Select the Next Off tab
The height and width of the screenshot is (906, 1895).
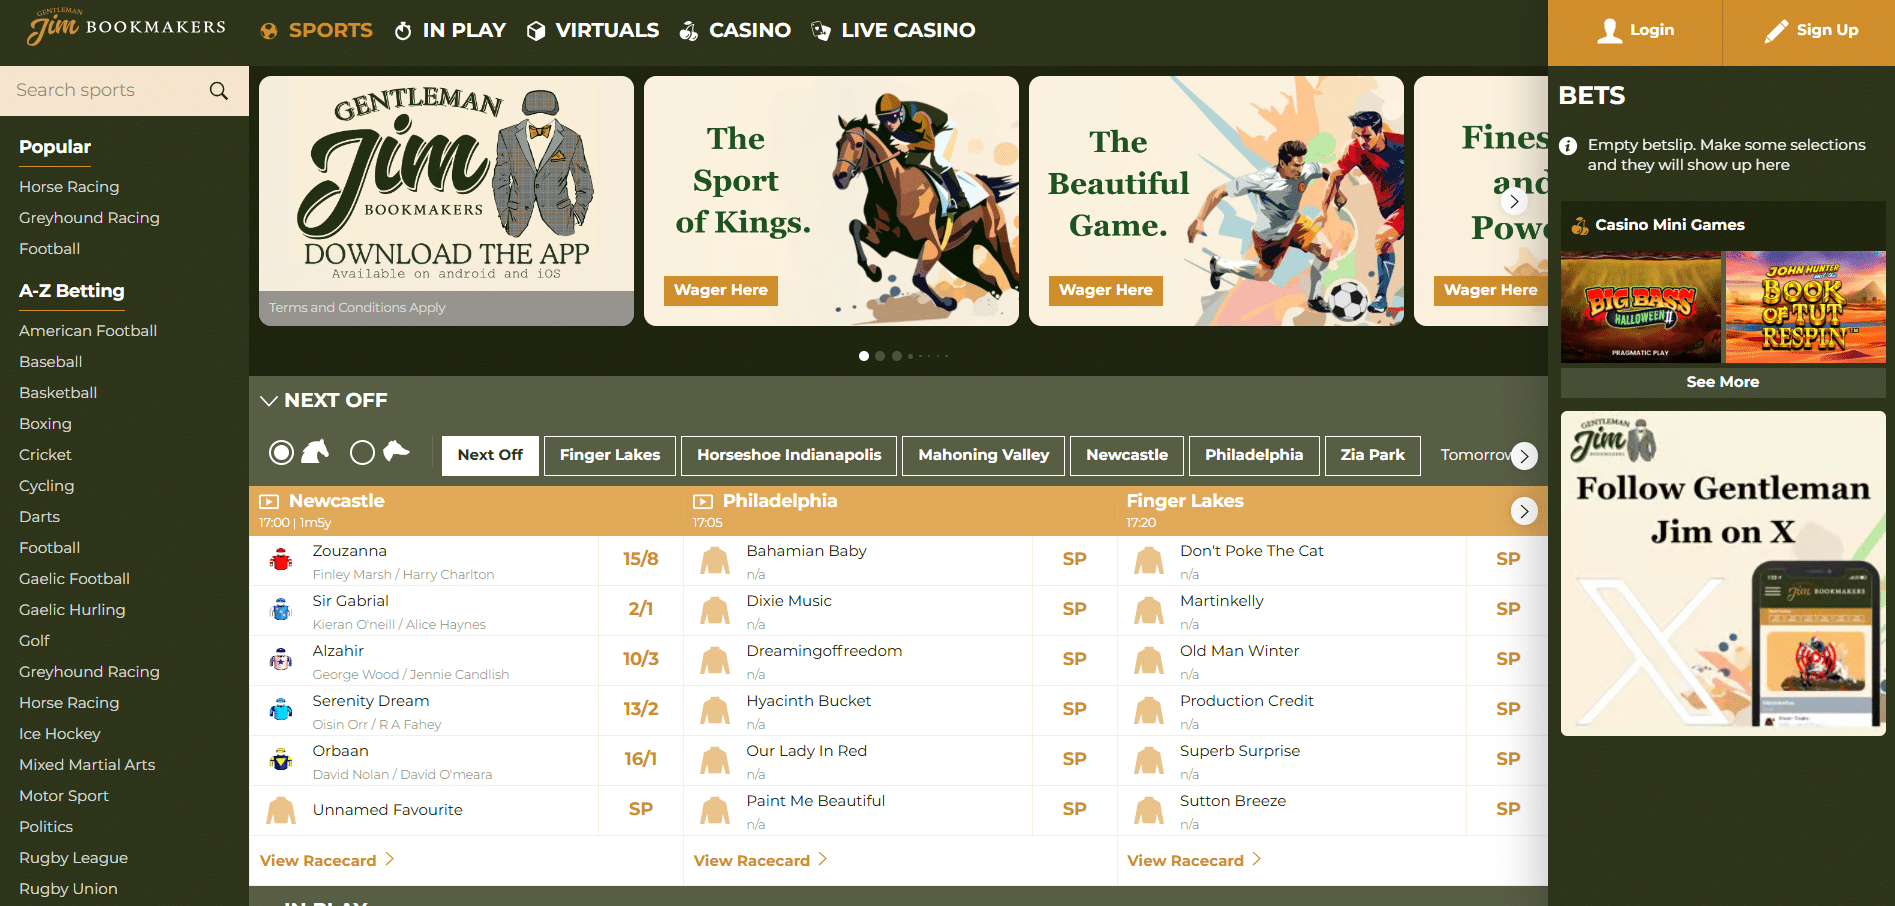pos(490,455)
